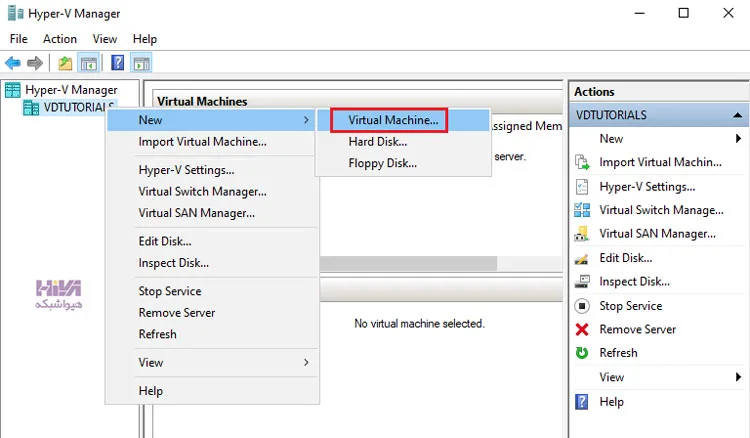The width and height of the screenshot is (750, 438).
Task: Click Inspect Disk... link in Actions pane
Action: [635, 282]
